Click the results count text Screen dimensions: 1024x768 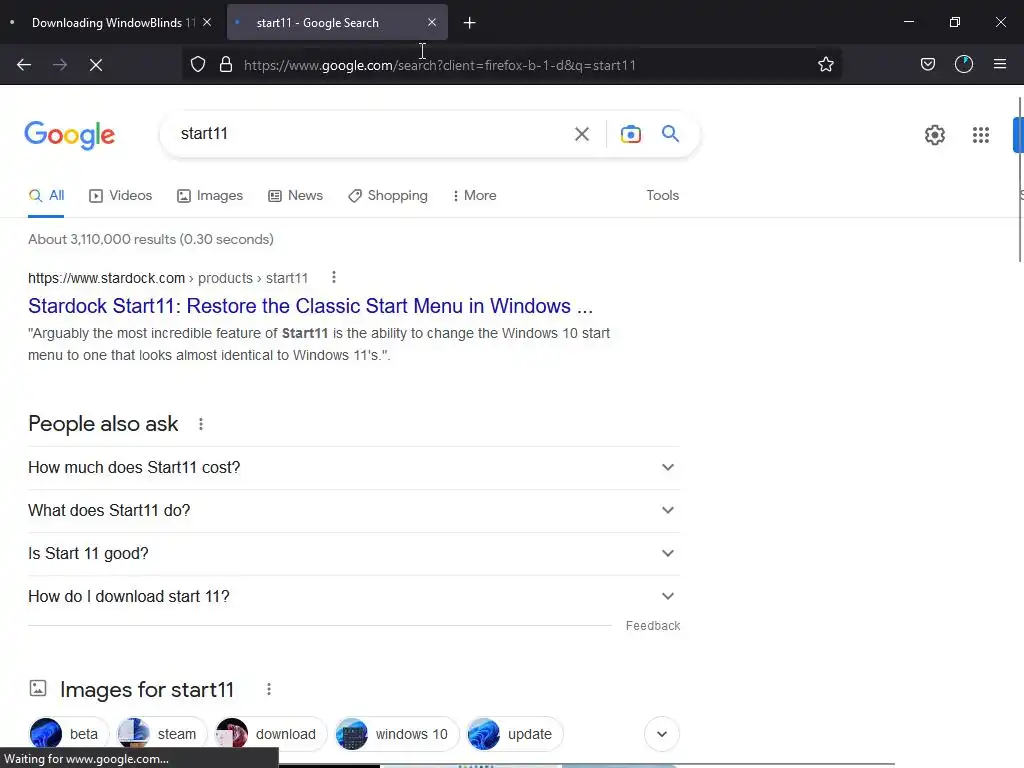[x=151, y=239]
